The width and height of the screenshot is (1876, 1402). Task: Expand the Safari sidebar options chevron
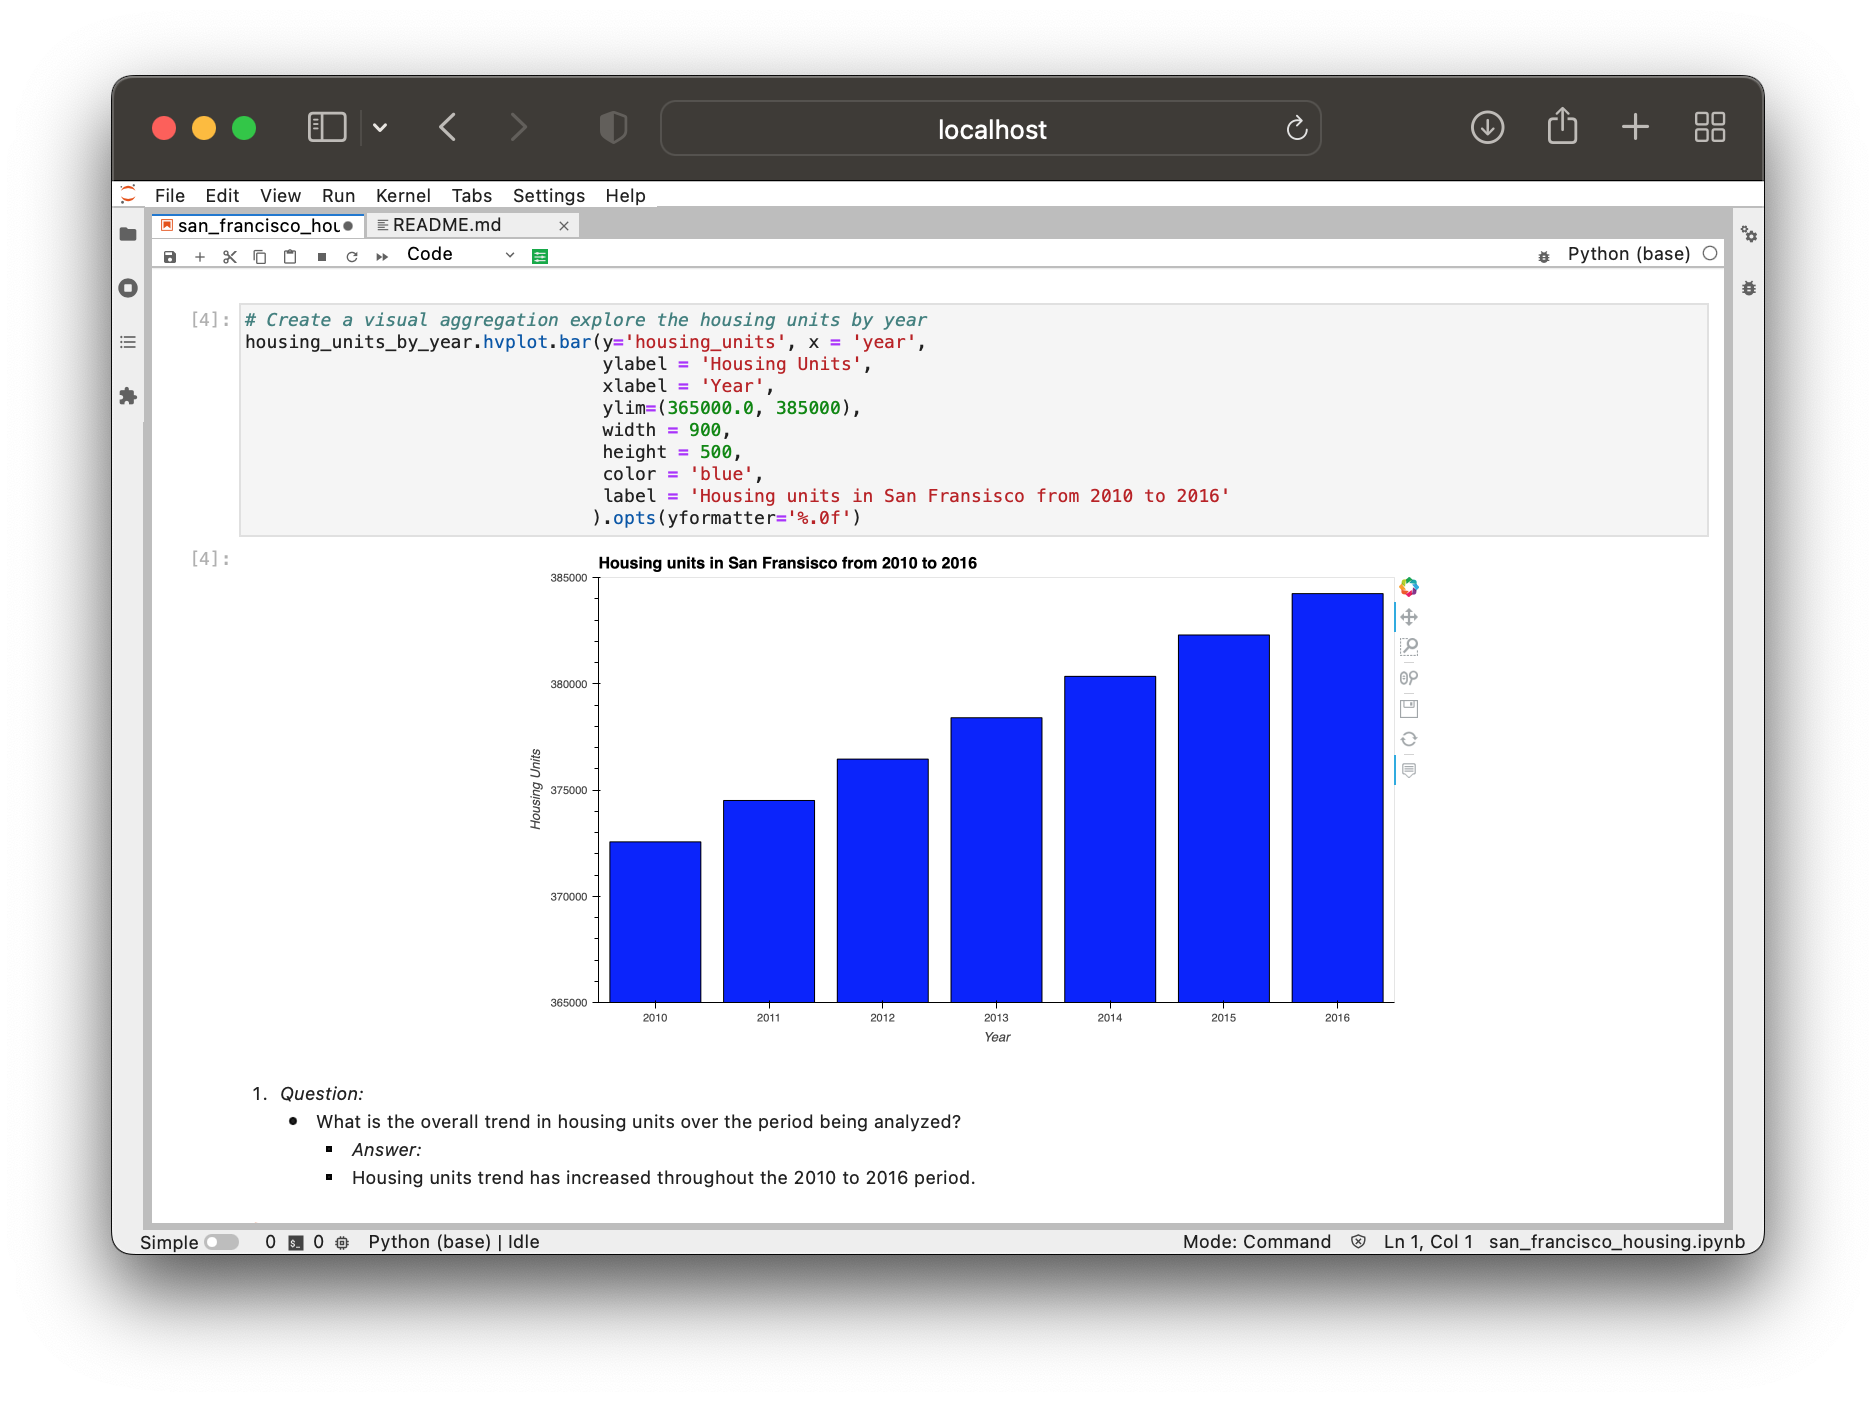(380, 128)
